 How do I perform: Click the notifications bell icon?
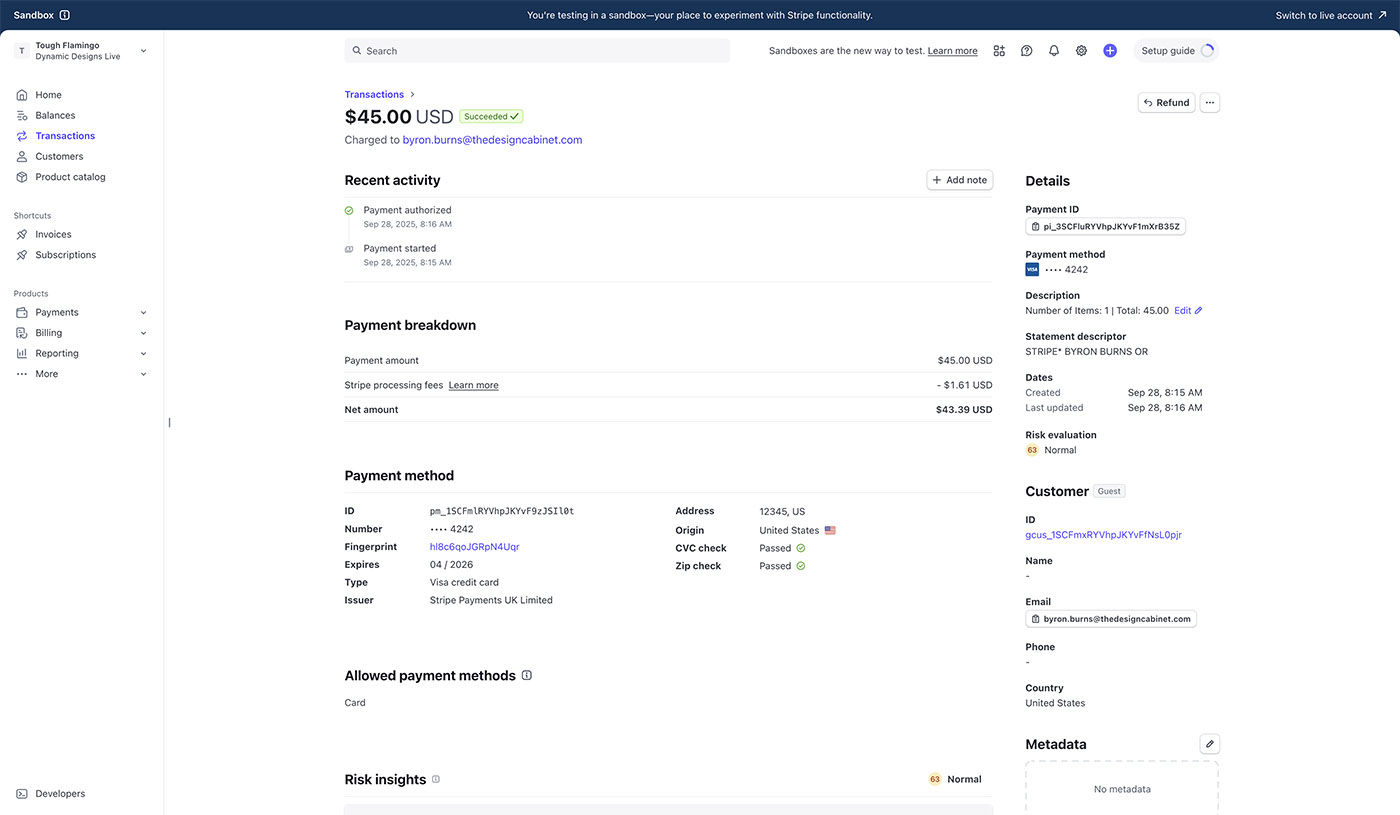[x=1054, y=51]
